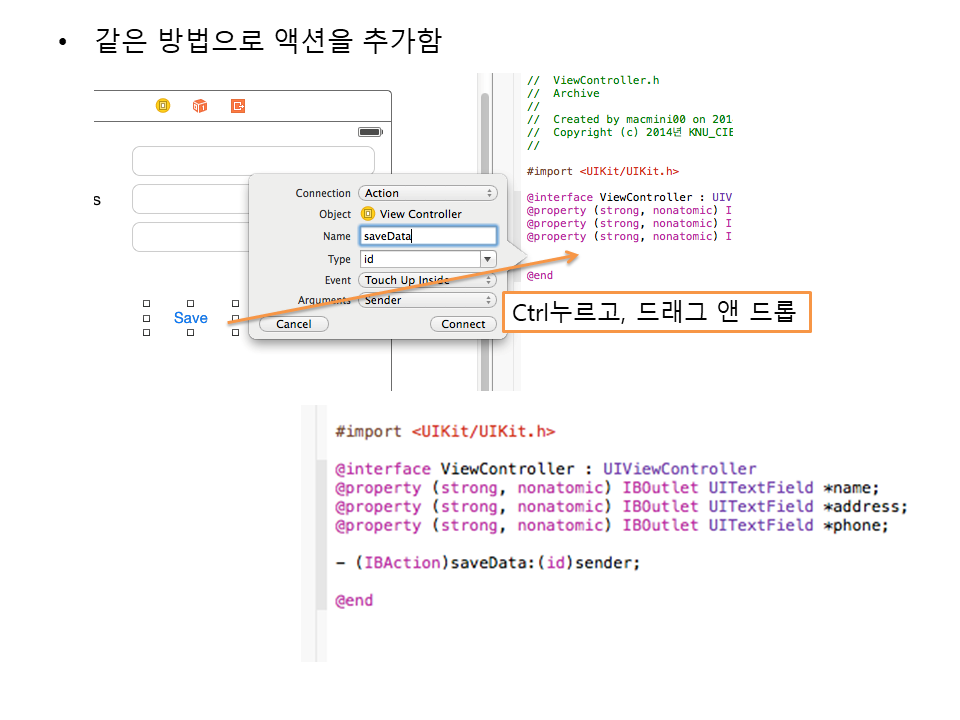Image resolution: width=960 pixels, height=720 pixels.
Task: Click the blue Save button on canvas
Action: pos(190,318)
